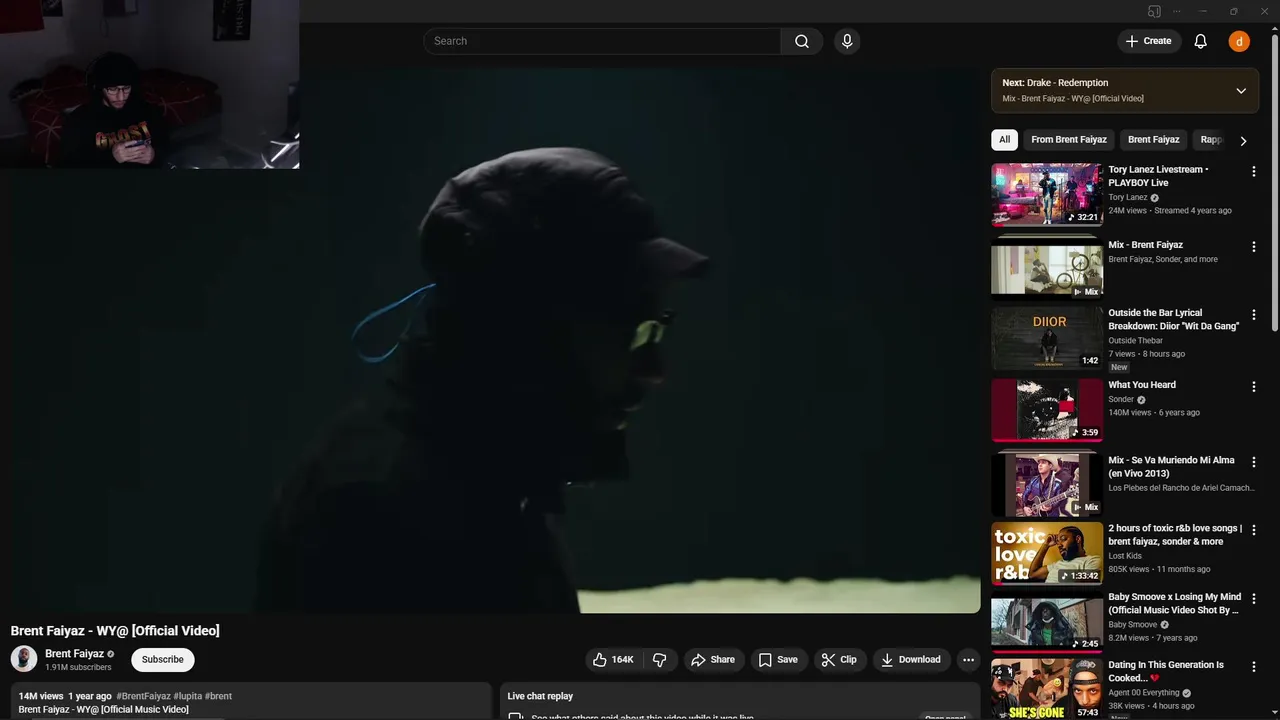
Task: Open more actions ellipsis under video
Action: click(x=968, y=659)
